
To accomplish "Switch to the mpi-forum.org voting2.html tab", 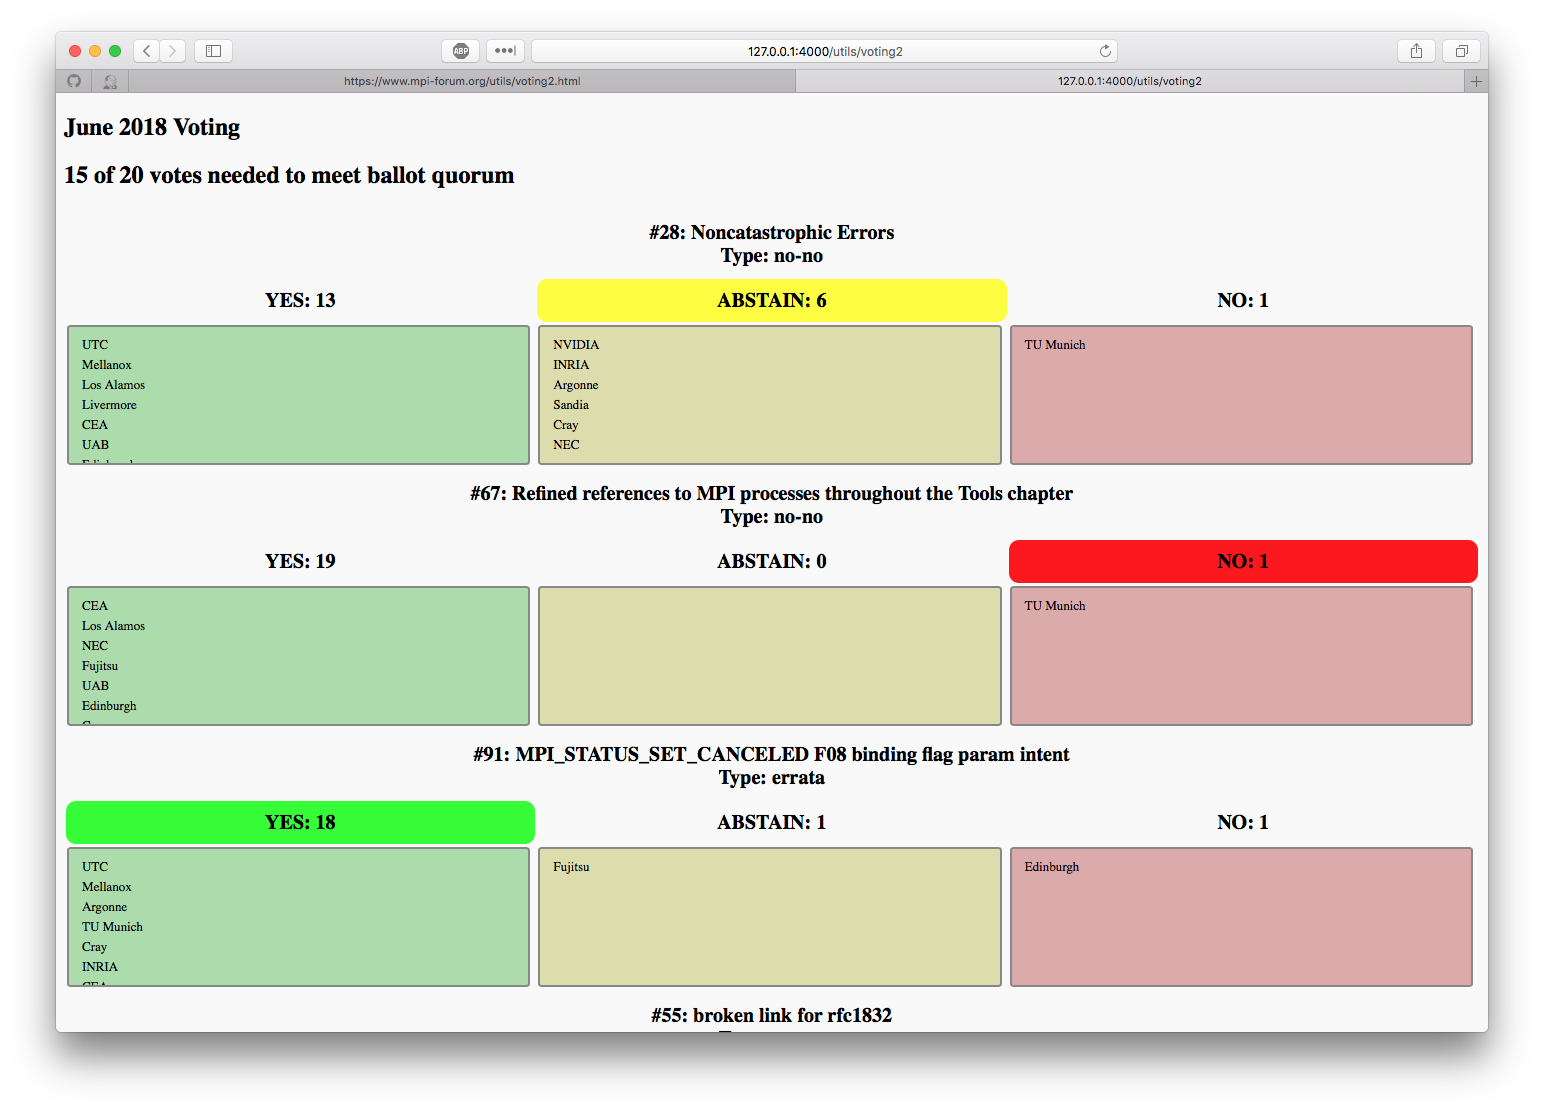I will tap(462, 81).
